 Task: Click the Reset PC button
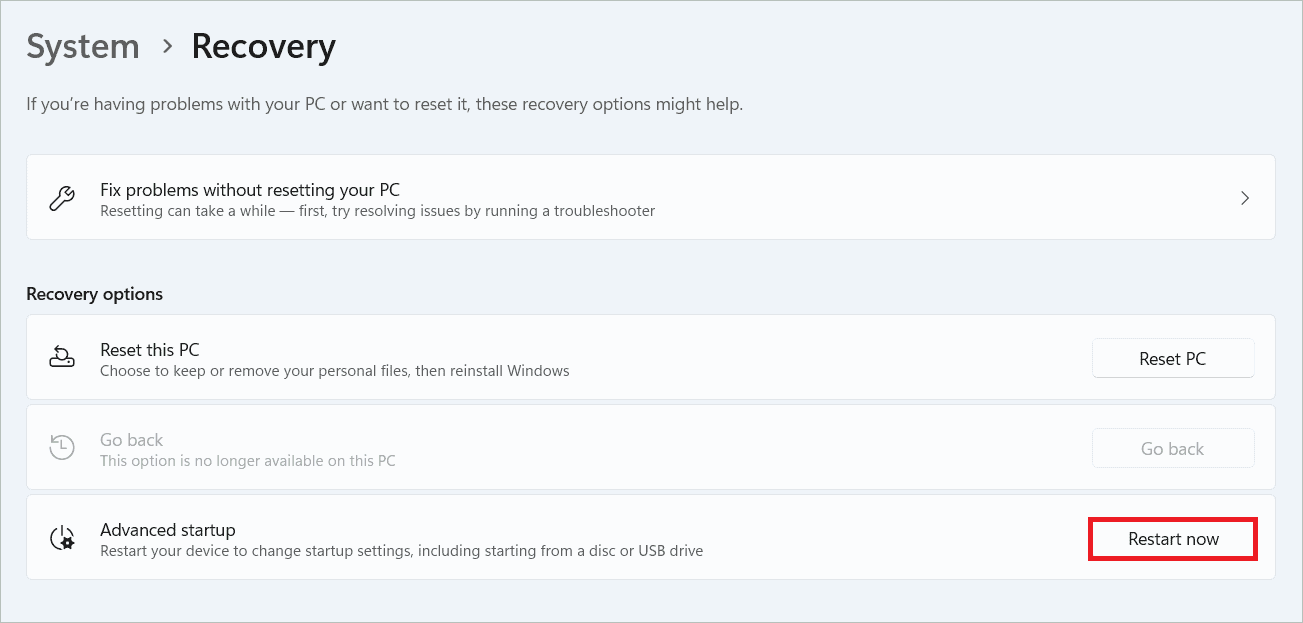(1173, 359)
